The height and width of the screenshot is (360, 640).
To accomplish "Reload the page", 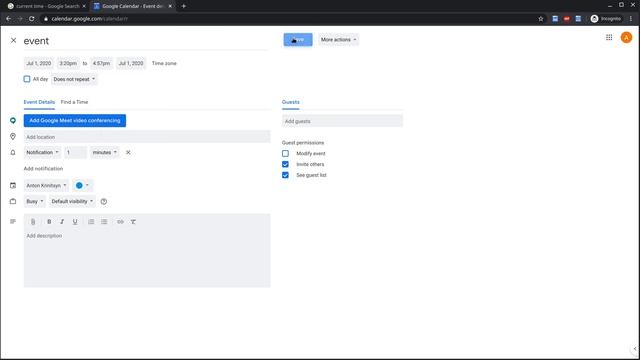I will click(31, 19).
